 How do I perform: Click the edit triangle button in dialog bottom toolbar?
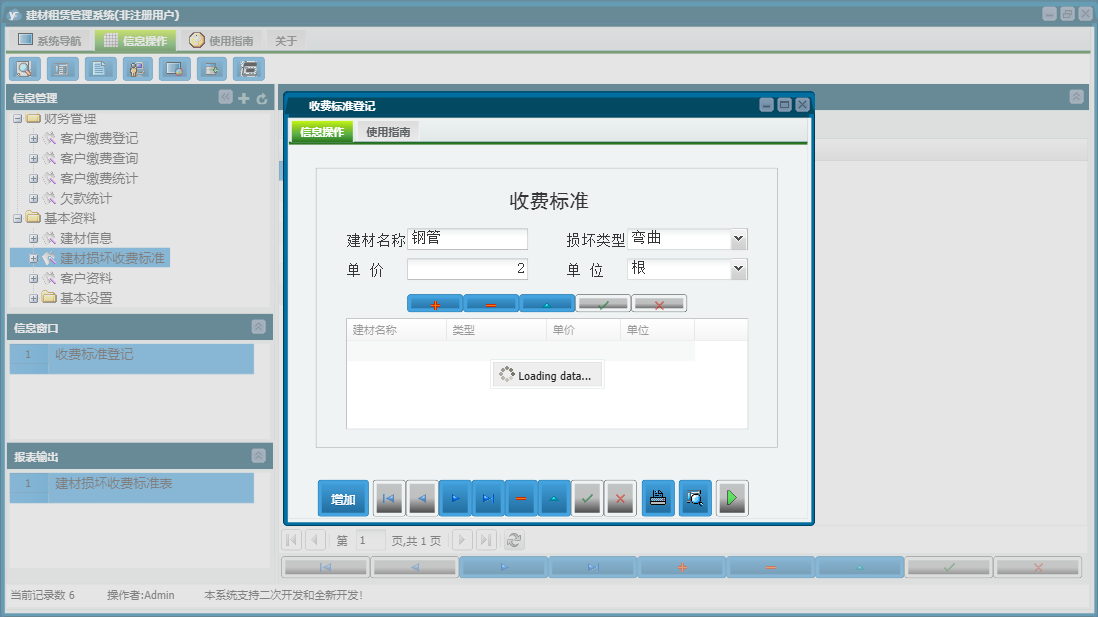pyautogui.click(x=554, y=498)
